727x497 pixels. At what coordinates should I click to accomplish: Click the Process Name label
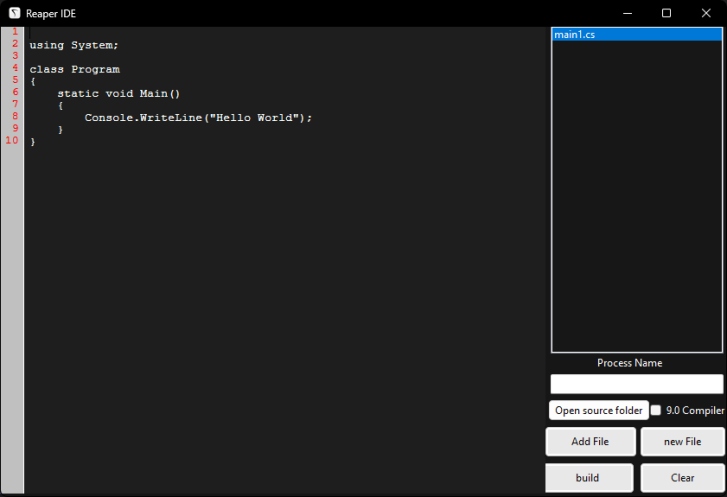629,363
